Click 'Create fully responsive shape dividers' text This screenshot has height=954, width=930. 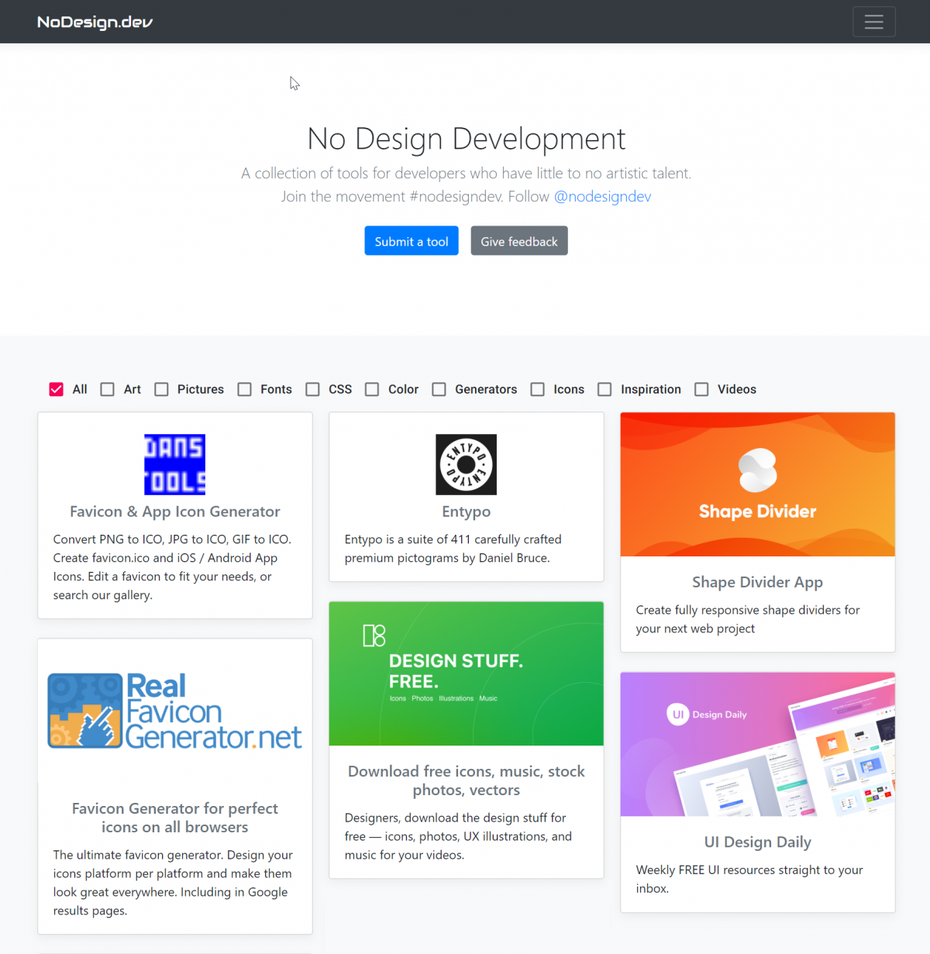pyautogui.click(x=748, y=619)
